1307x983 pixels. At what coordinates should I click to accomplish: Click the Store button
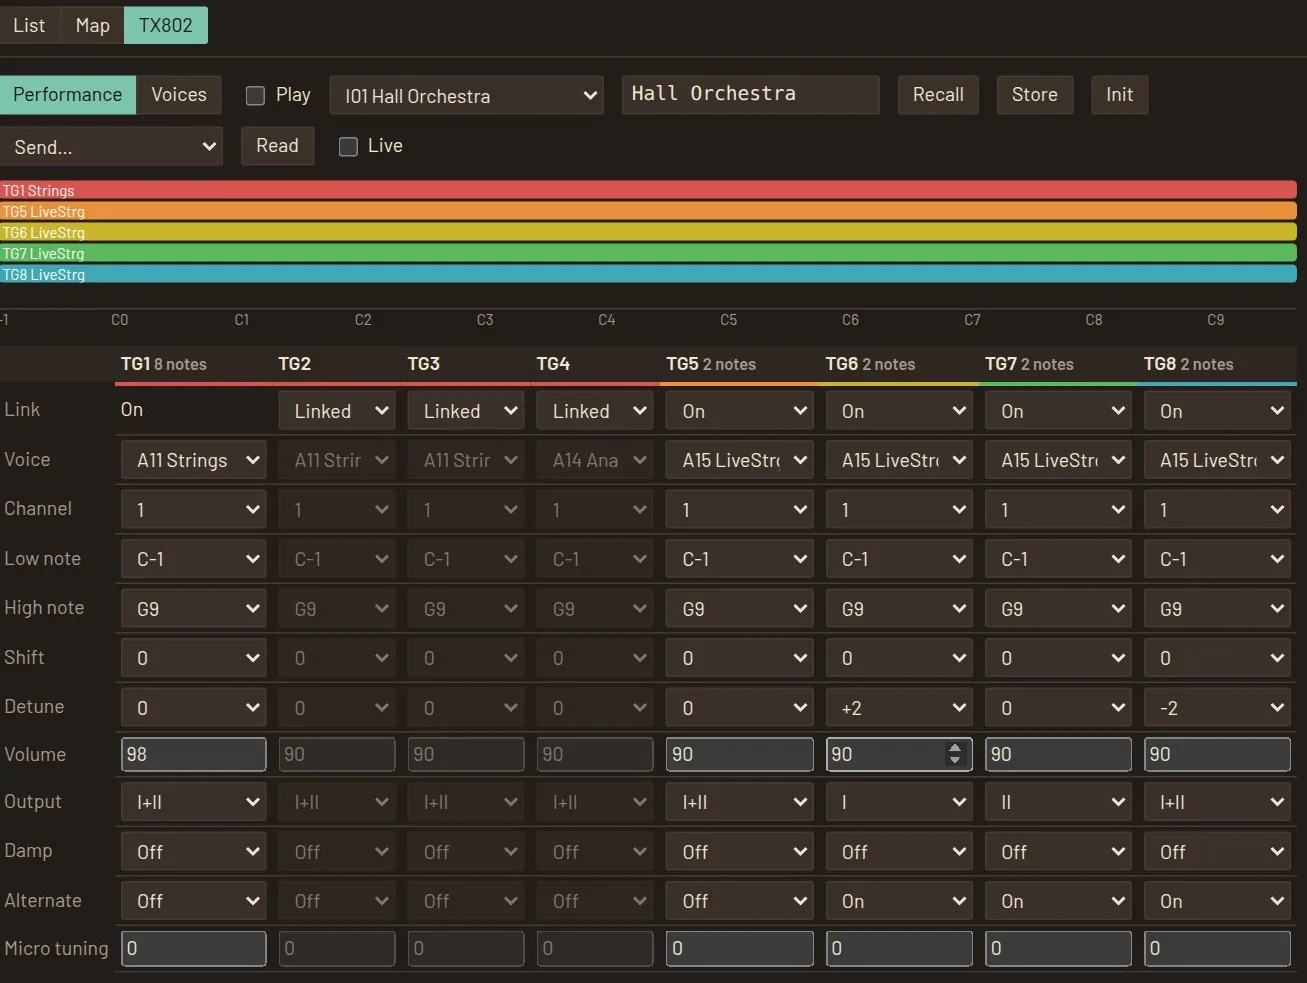coord(1034,95)
